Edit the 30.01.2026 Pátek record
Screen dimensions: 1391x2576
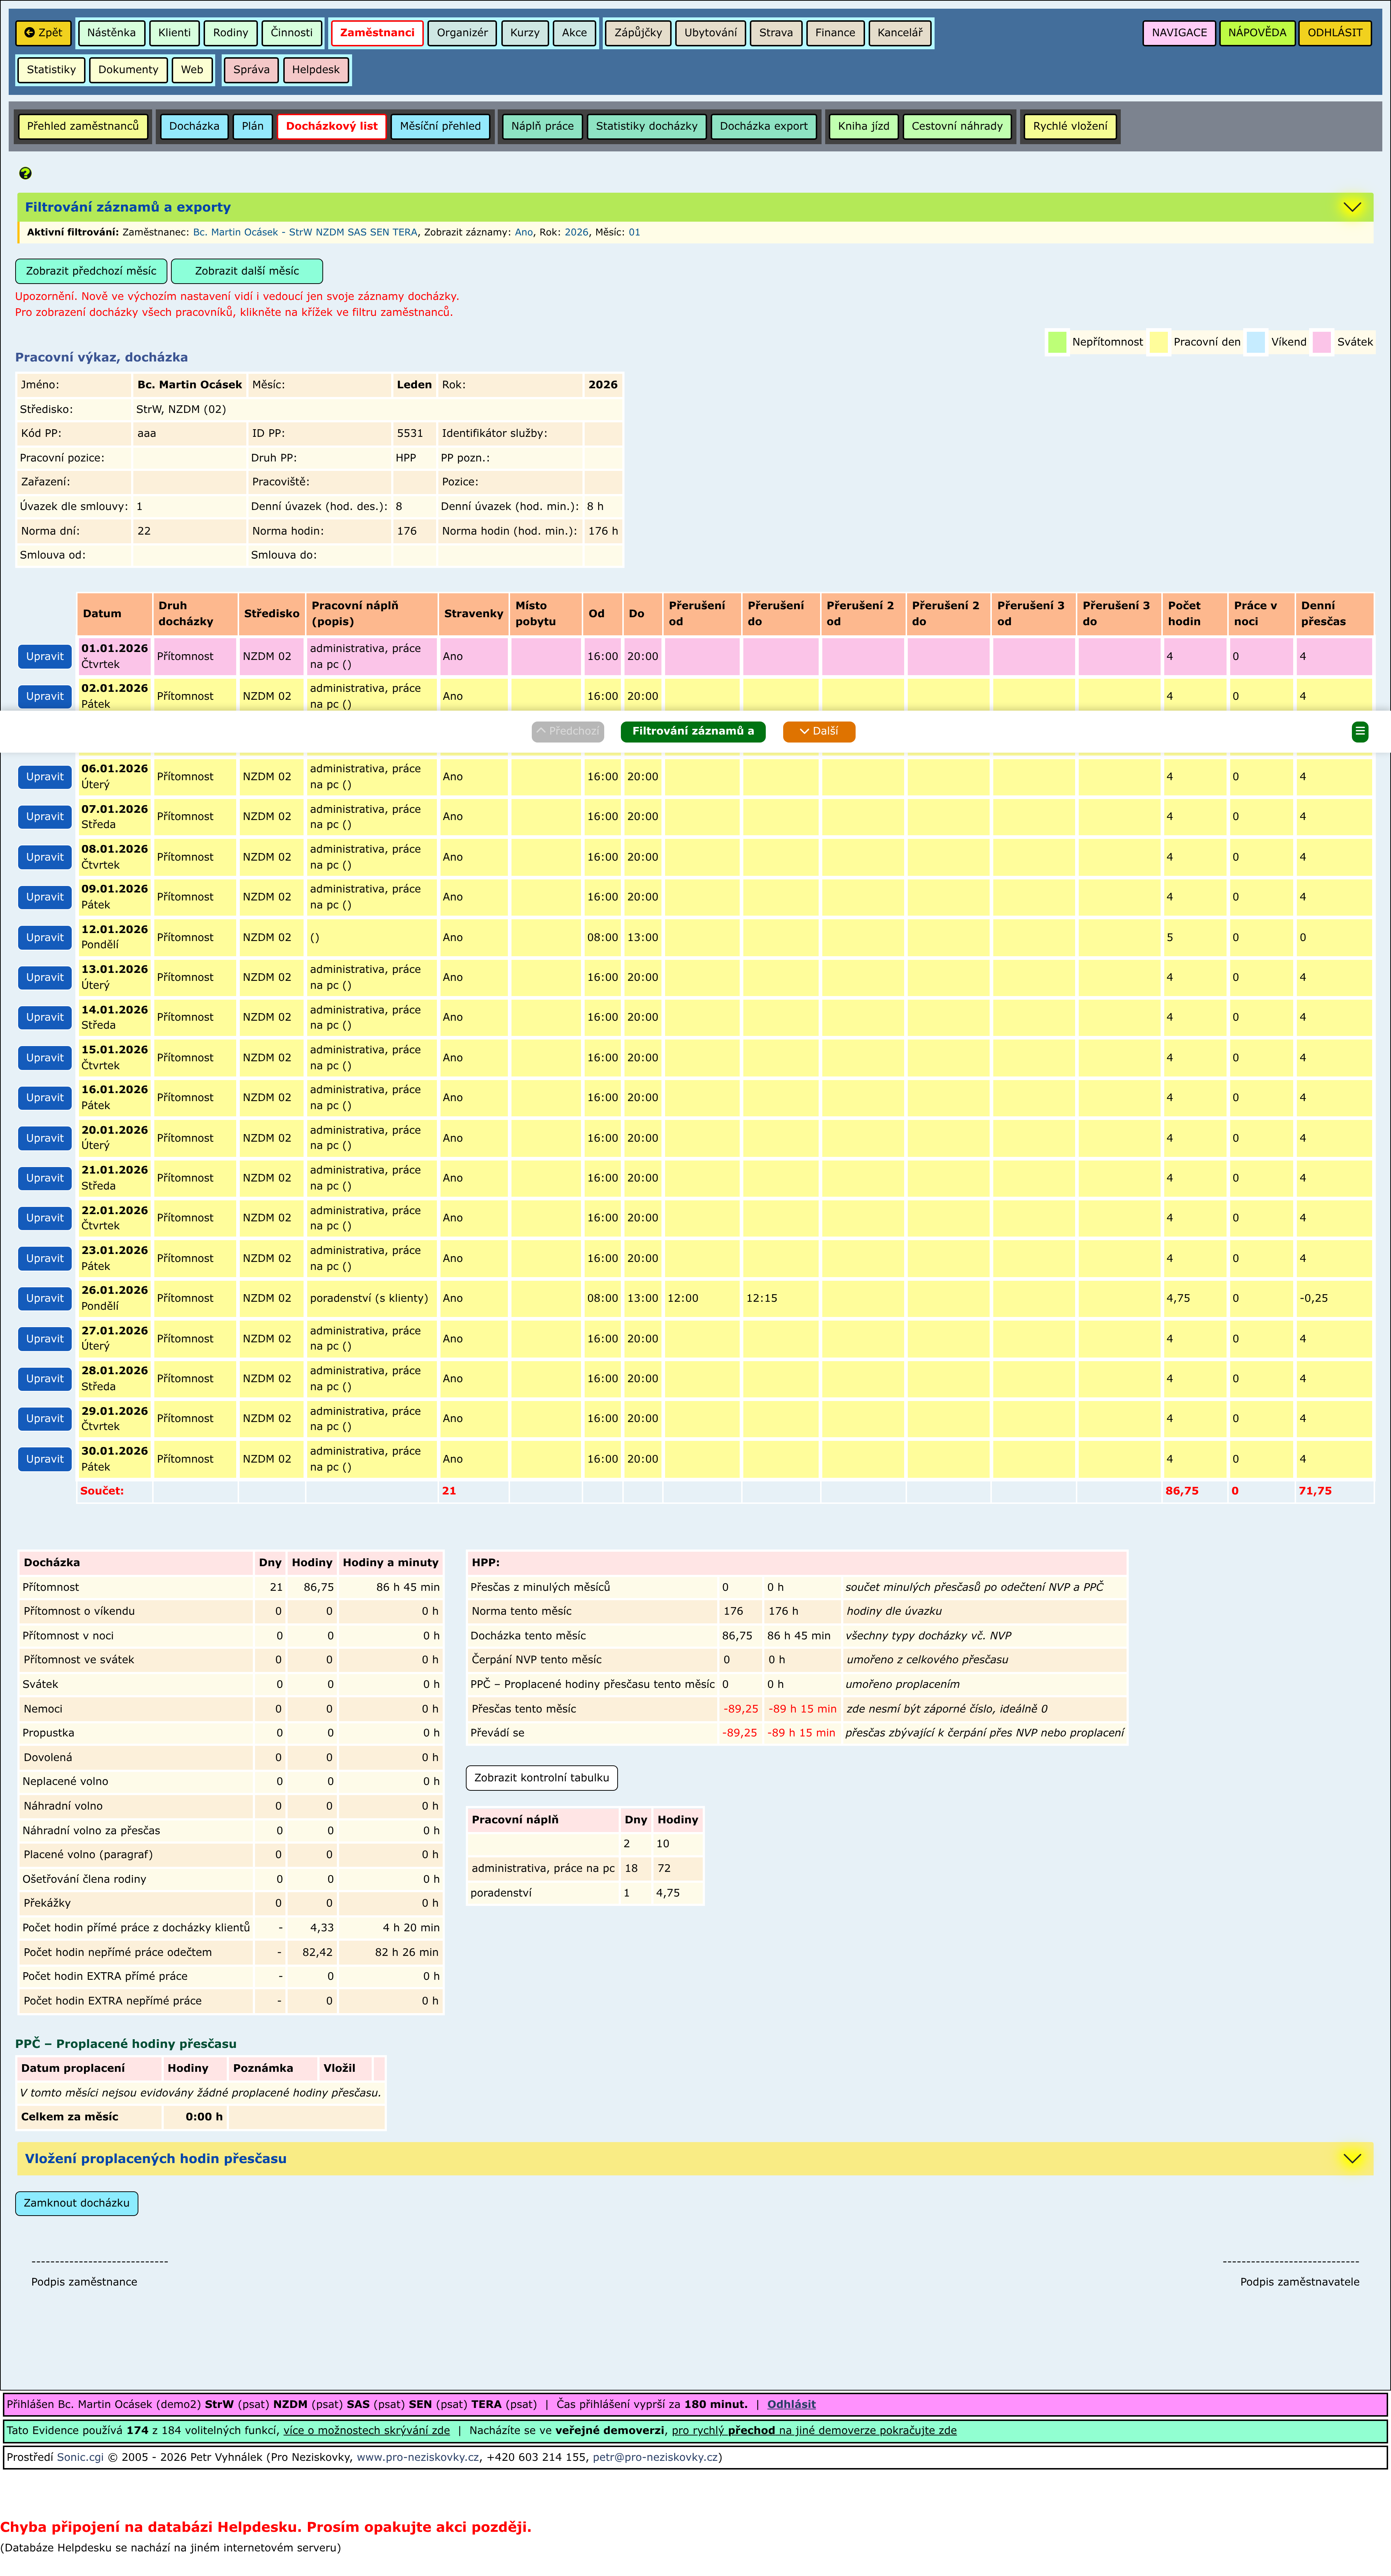click(x=45, y=1459)
